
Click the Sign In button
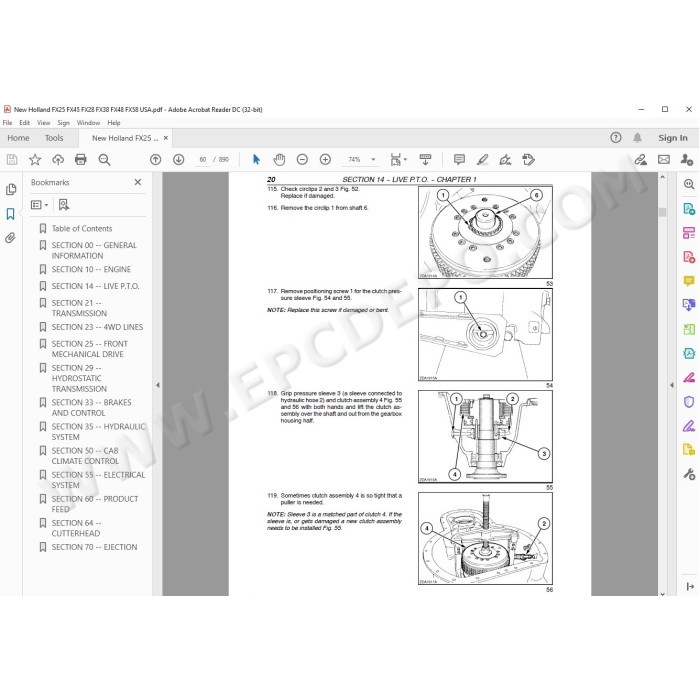[x=673, y=138]
